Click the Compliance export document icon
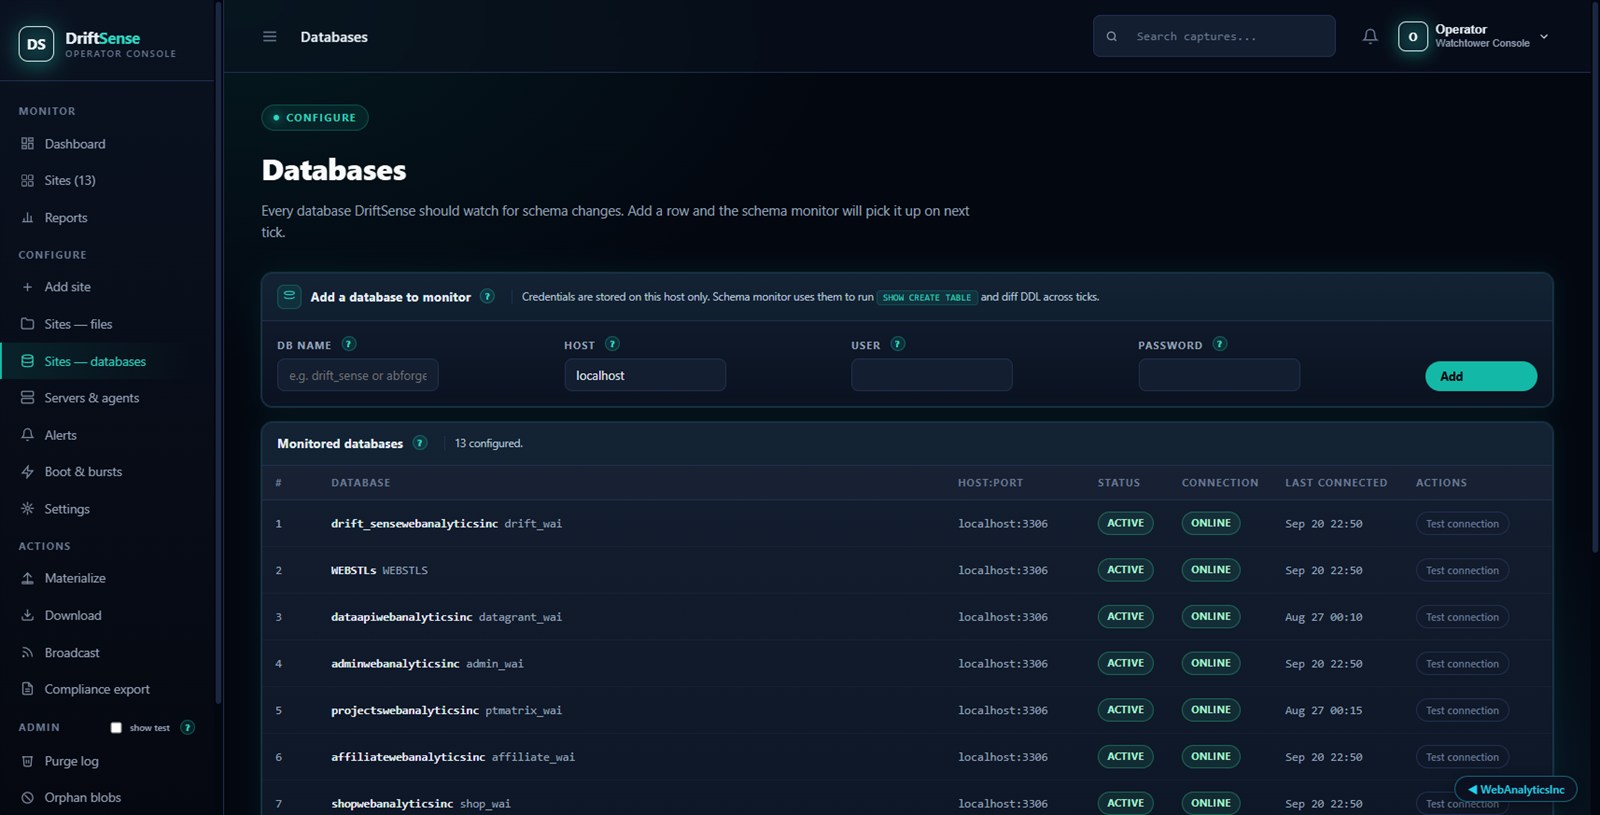Viewport: 1600px width, 815px height. point(27,689)
